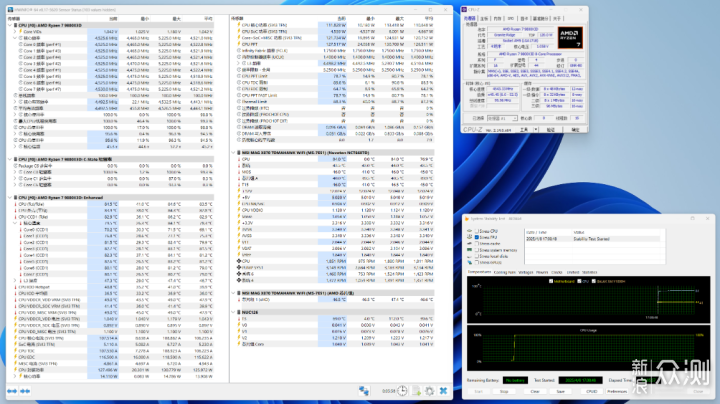Toggle the third legend checkbox after CPU
This screenshot has height=404, width=720.
pyautogui.click(x=594, y=281)
